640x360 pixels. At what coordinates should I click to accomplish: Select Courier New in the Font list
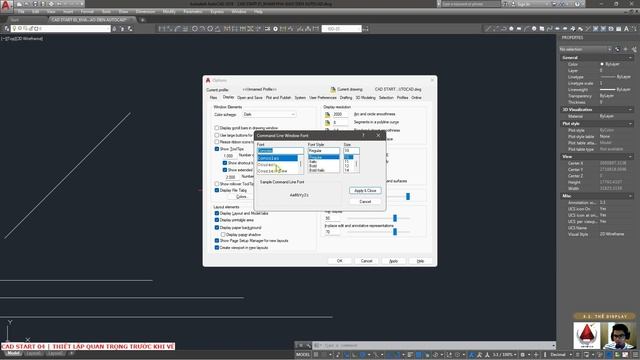[272, 171]
